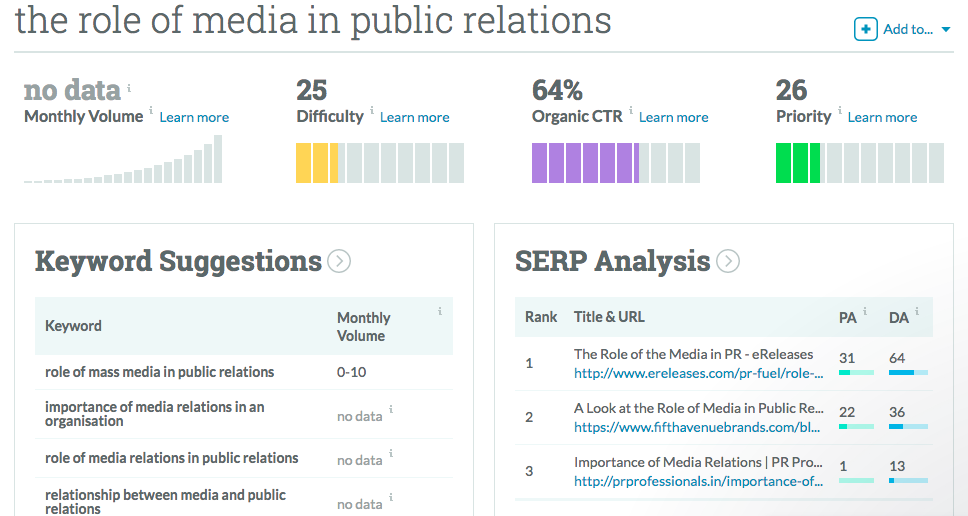
Task: Open the fifthavenuebrands.com result URL
Action: point(698,428)
